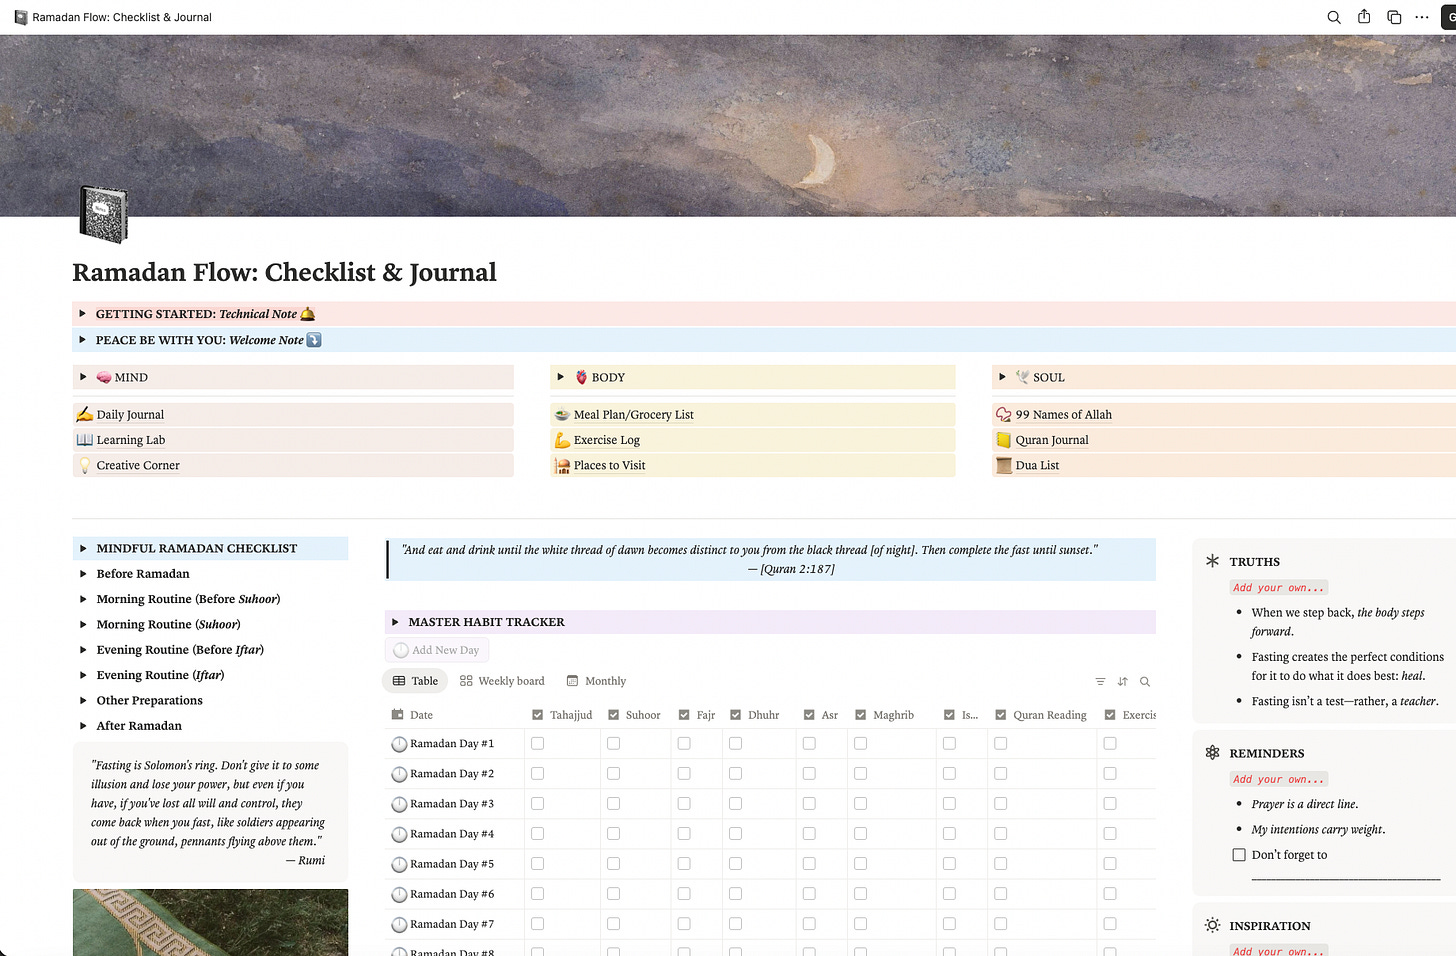The width and height of the screenshot is (1456, 956).
Task: Click the clock icon of Ramadan Day #1
Action: click(x=399, y=744)
